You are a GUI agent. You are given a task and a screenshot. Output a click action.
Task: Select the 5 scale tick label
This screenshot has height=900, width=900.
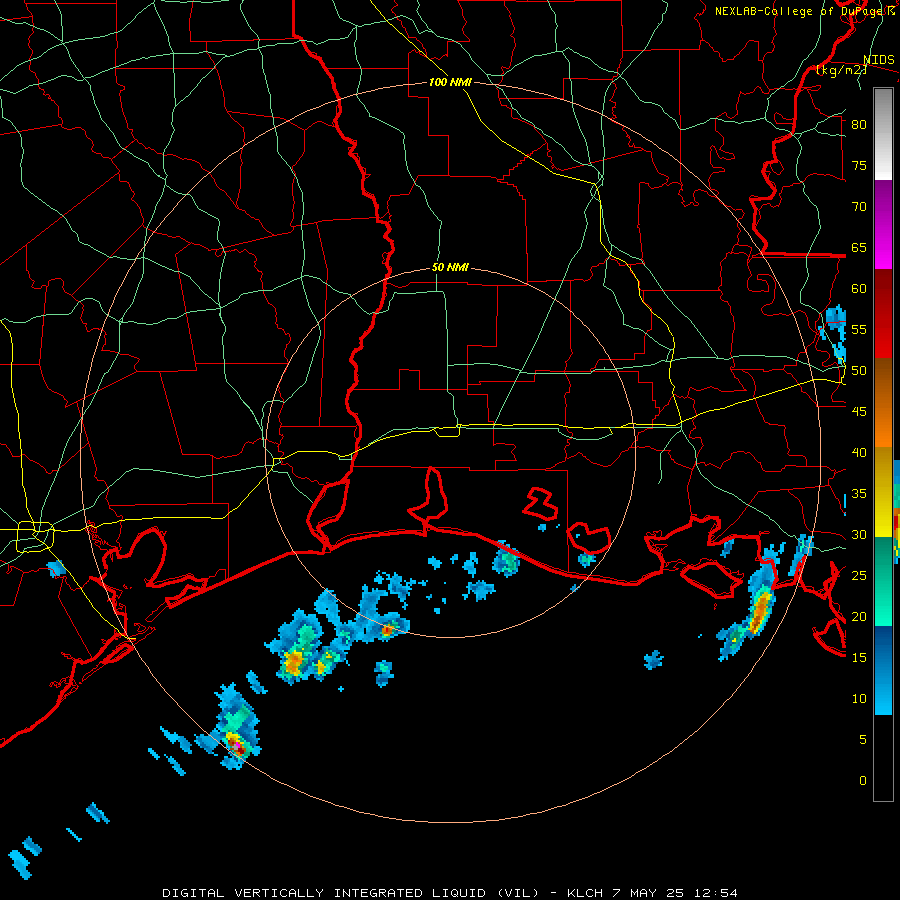pos(863,740)
